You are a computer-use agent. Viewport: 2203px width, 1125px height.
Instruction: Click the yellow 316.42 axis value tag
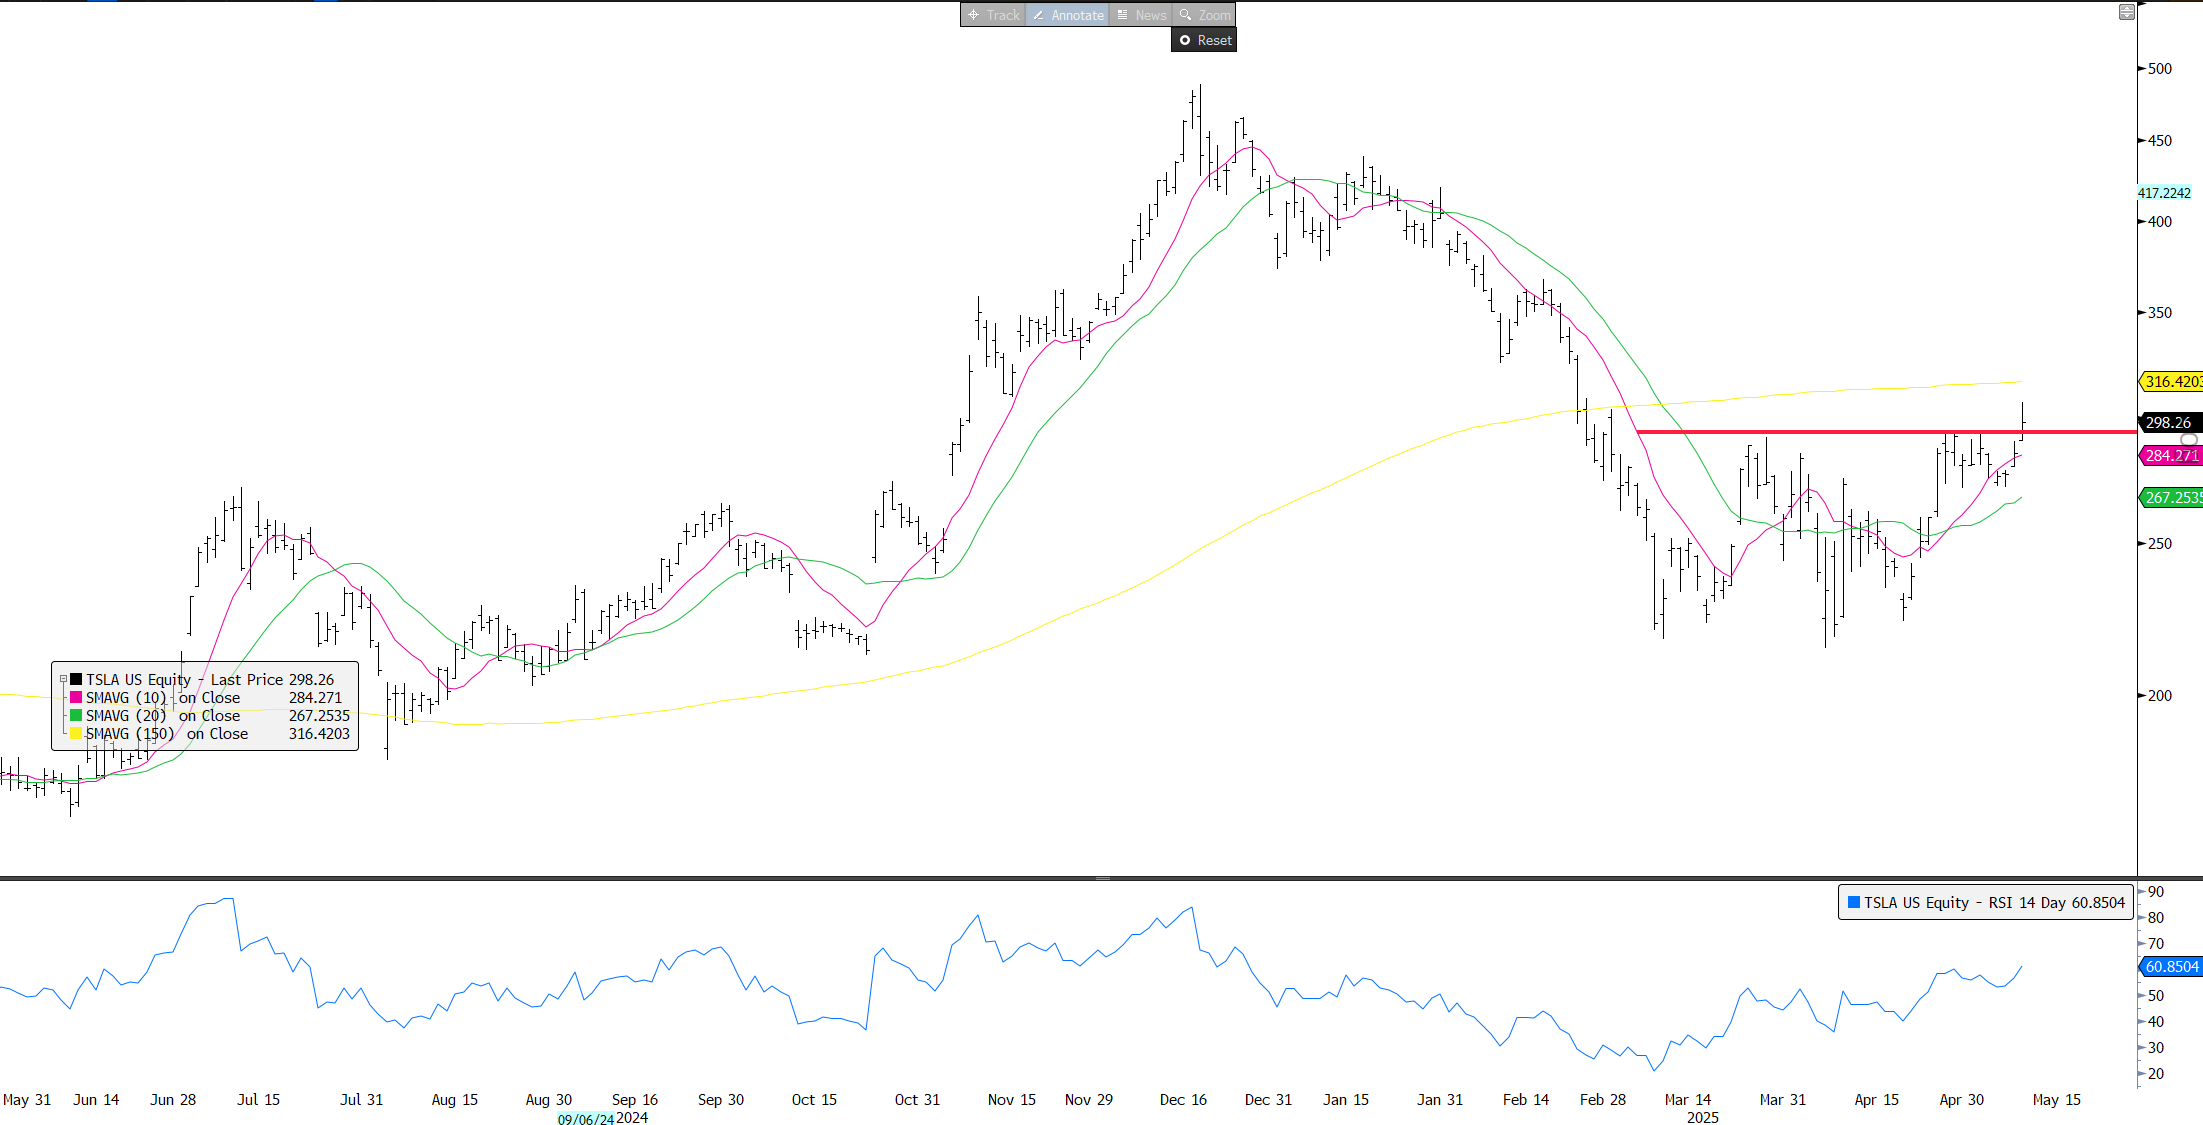coord(2172,381)
